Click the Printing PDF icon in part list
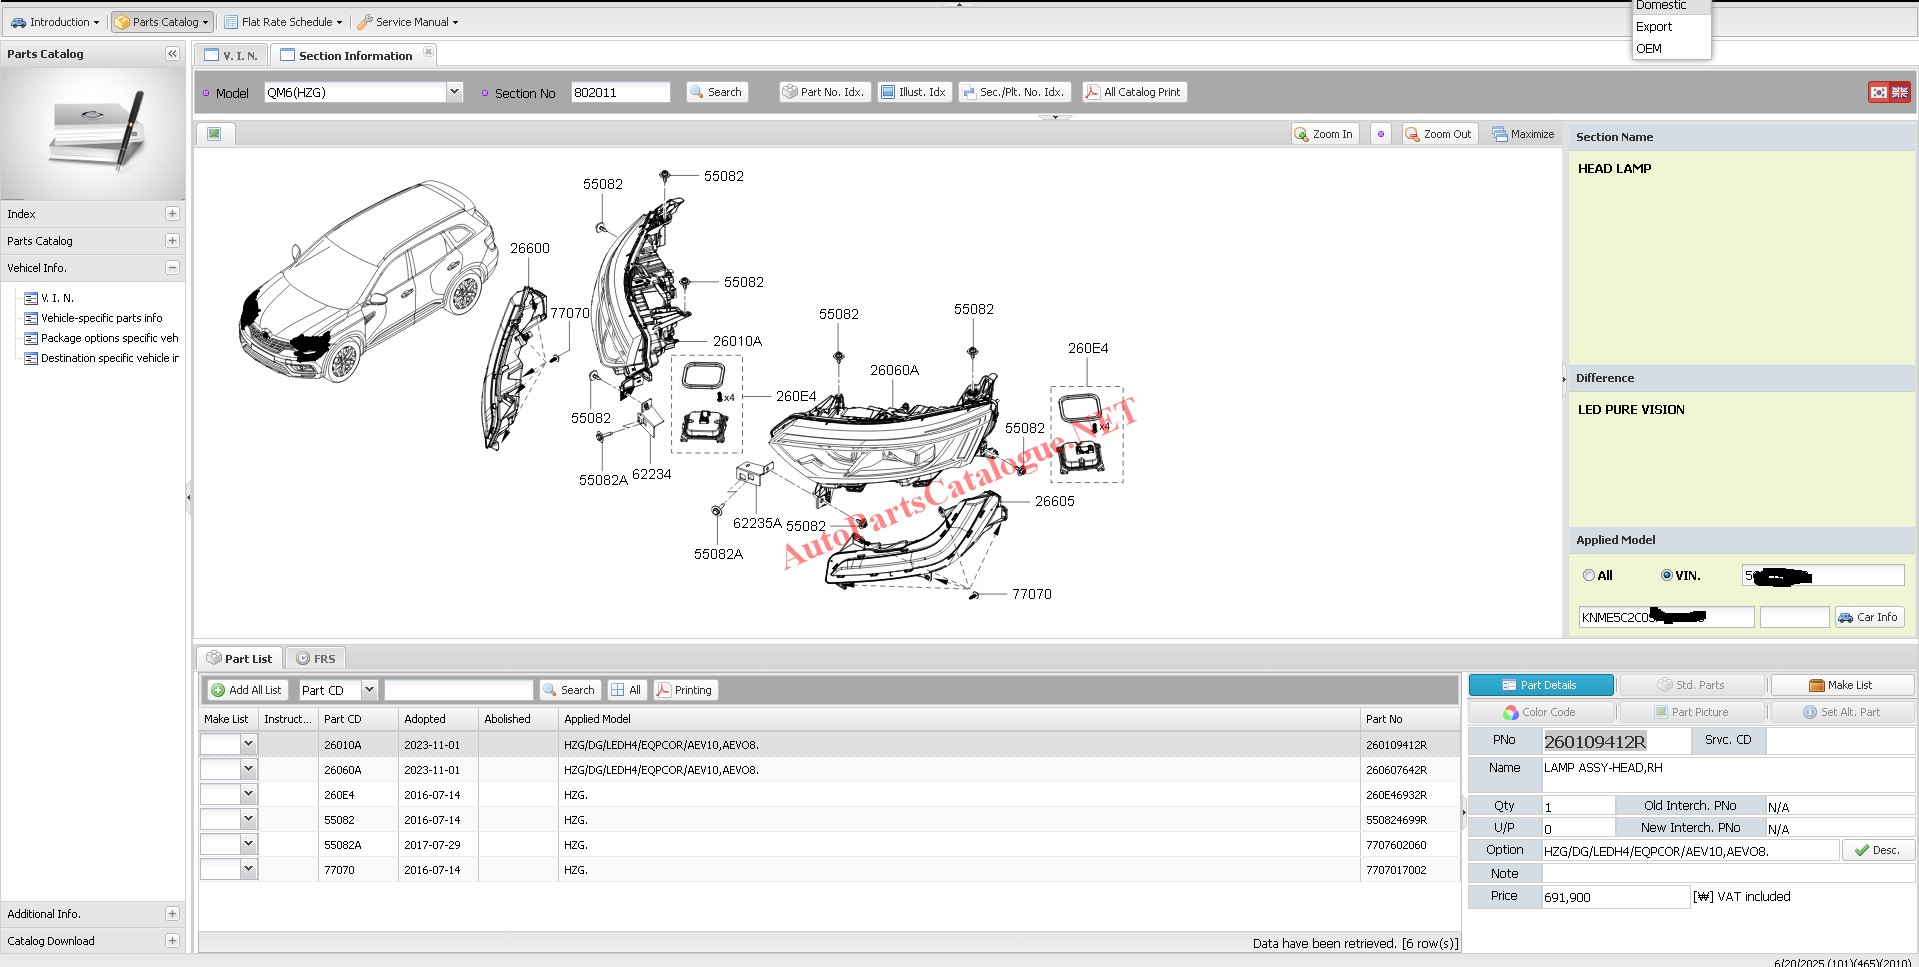Viewport: 1919px width, 967px height. click(x=663, y=690)
